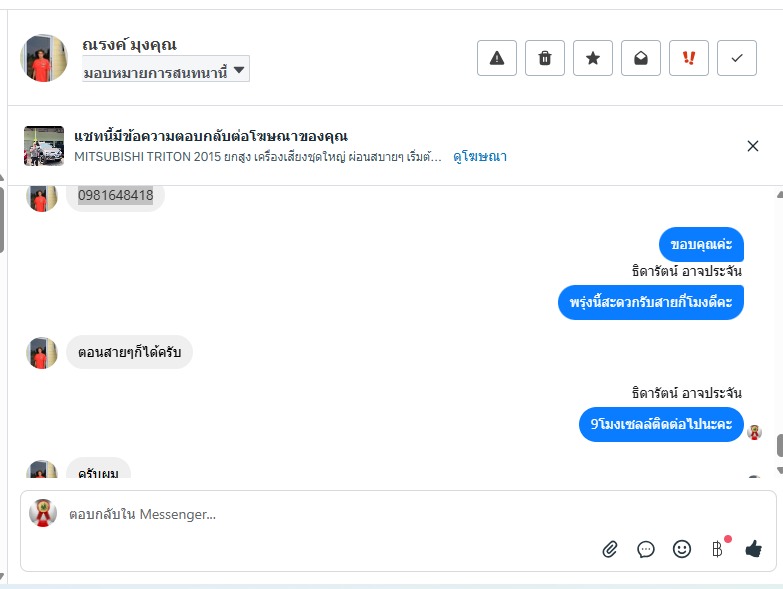783x589 pixels.
Task: Click the ดูโฆษณา link
Action: point(480,156)
